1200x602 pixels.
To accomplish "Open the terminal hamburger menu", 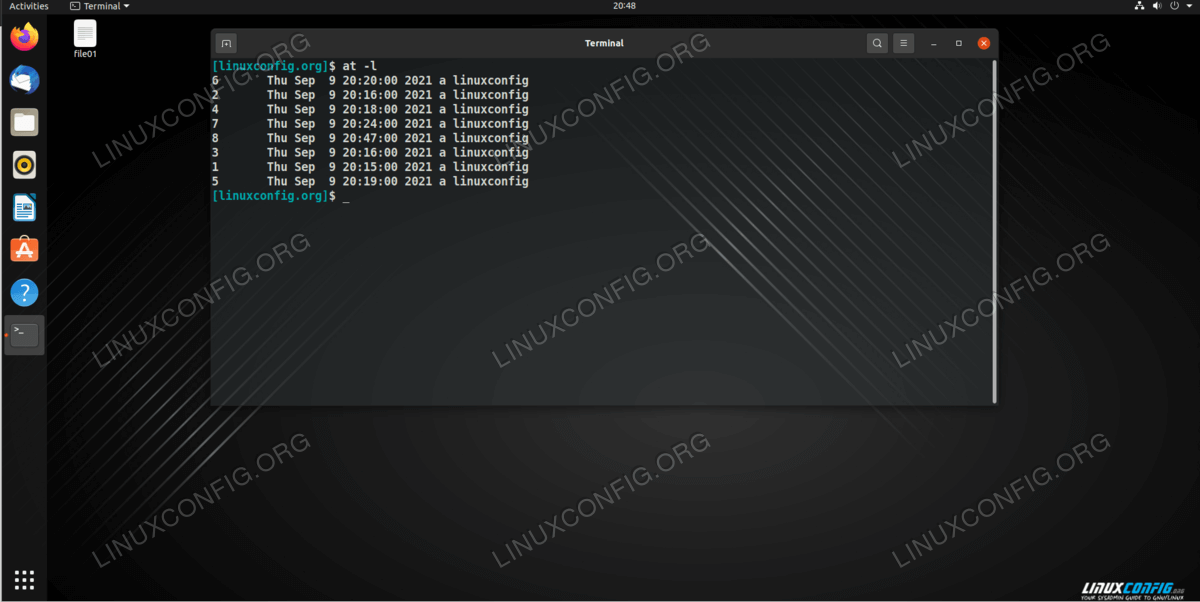I will tap(903, 43).
